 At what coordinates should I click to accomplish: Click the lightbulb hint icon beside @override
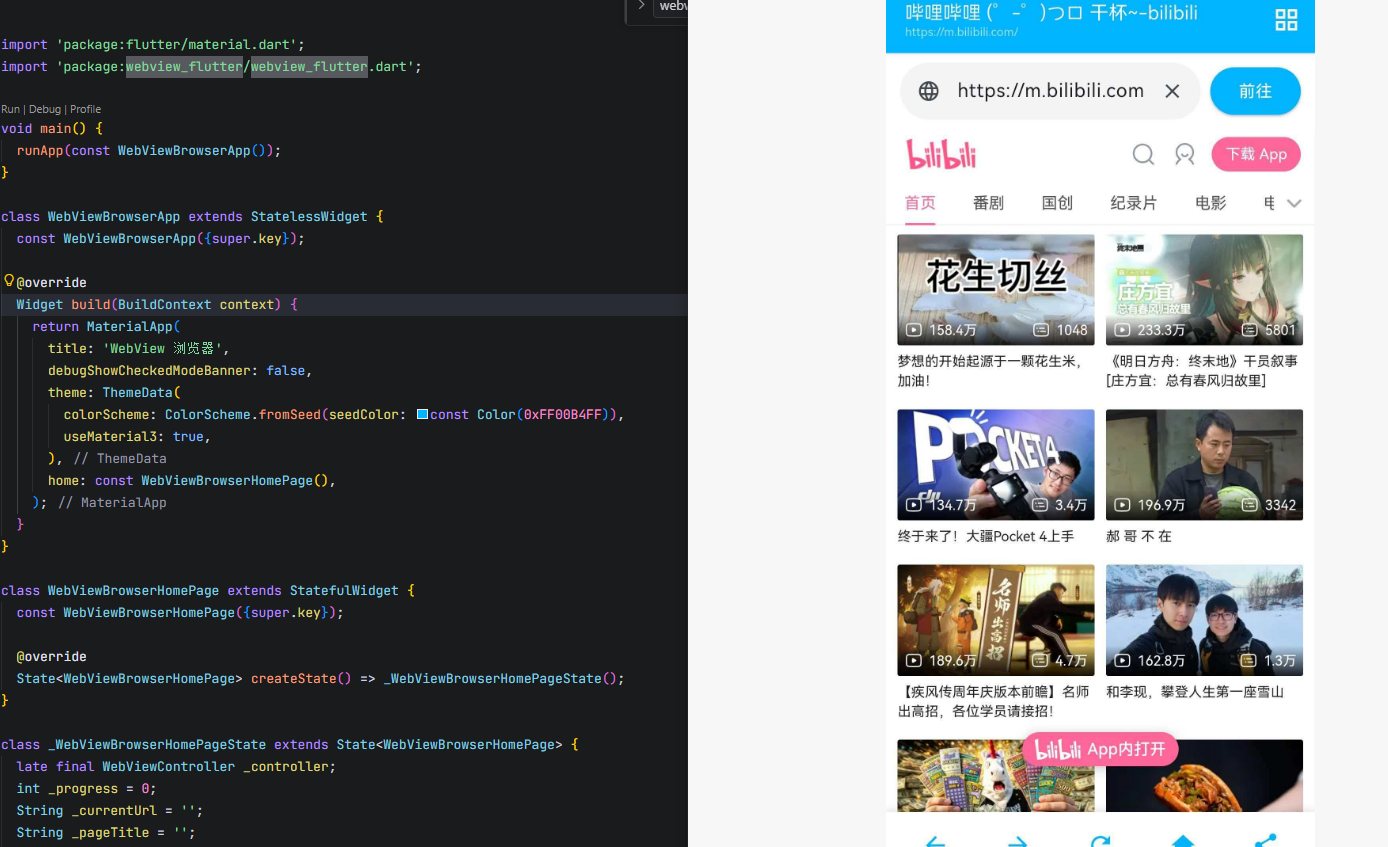(x=9, y=281)
